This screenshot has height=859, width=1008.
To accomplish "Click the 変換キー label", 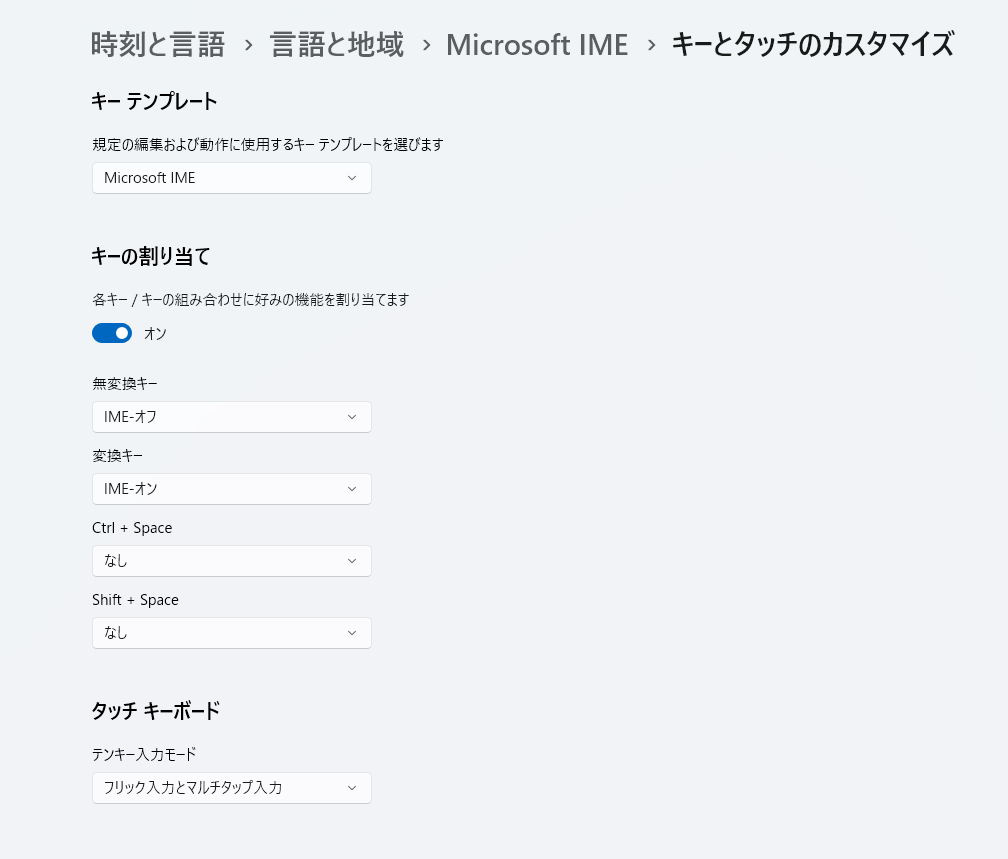I will (118, 456).
